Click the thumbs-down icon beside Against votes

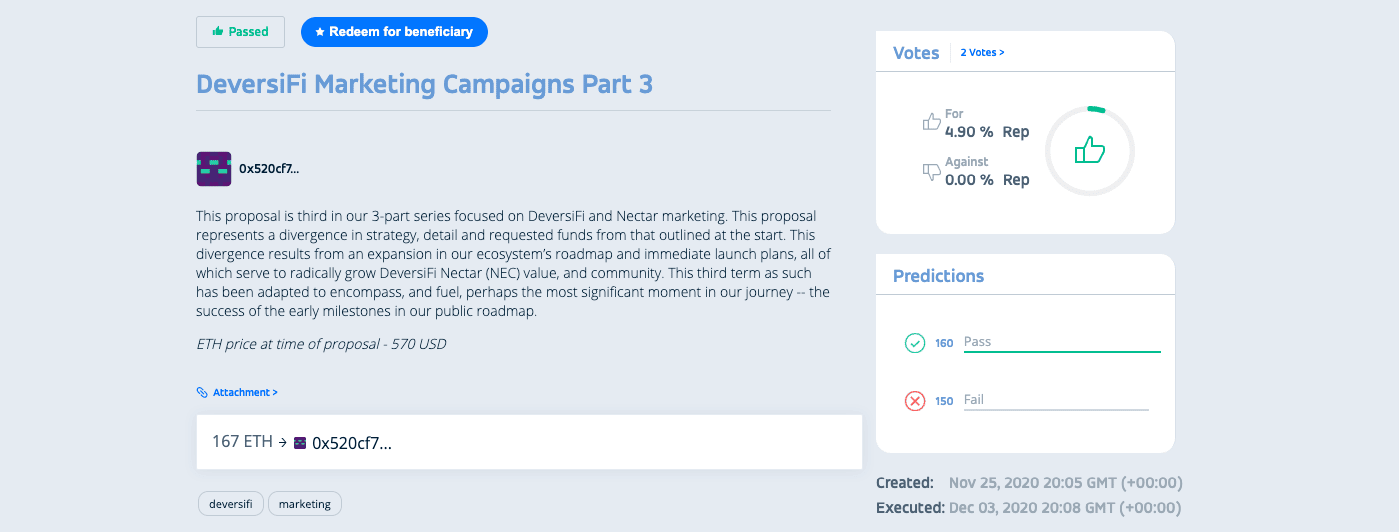[931, 172]
